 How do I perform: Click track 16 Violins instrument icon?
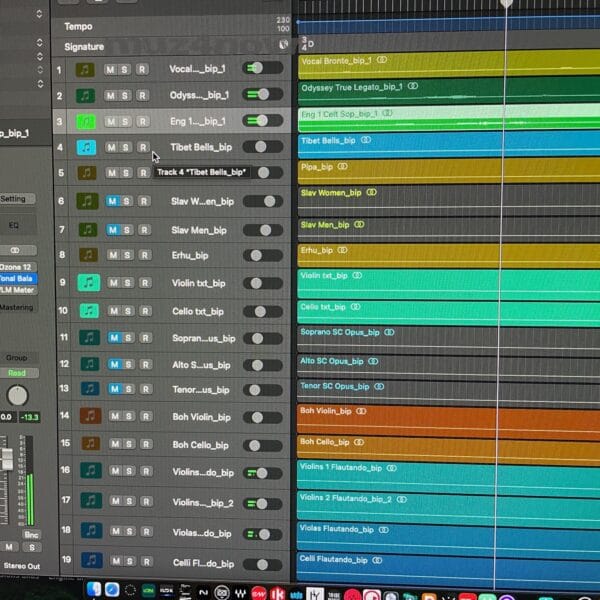(x=91, y=471)
